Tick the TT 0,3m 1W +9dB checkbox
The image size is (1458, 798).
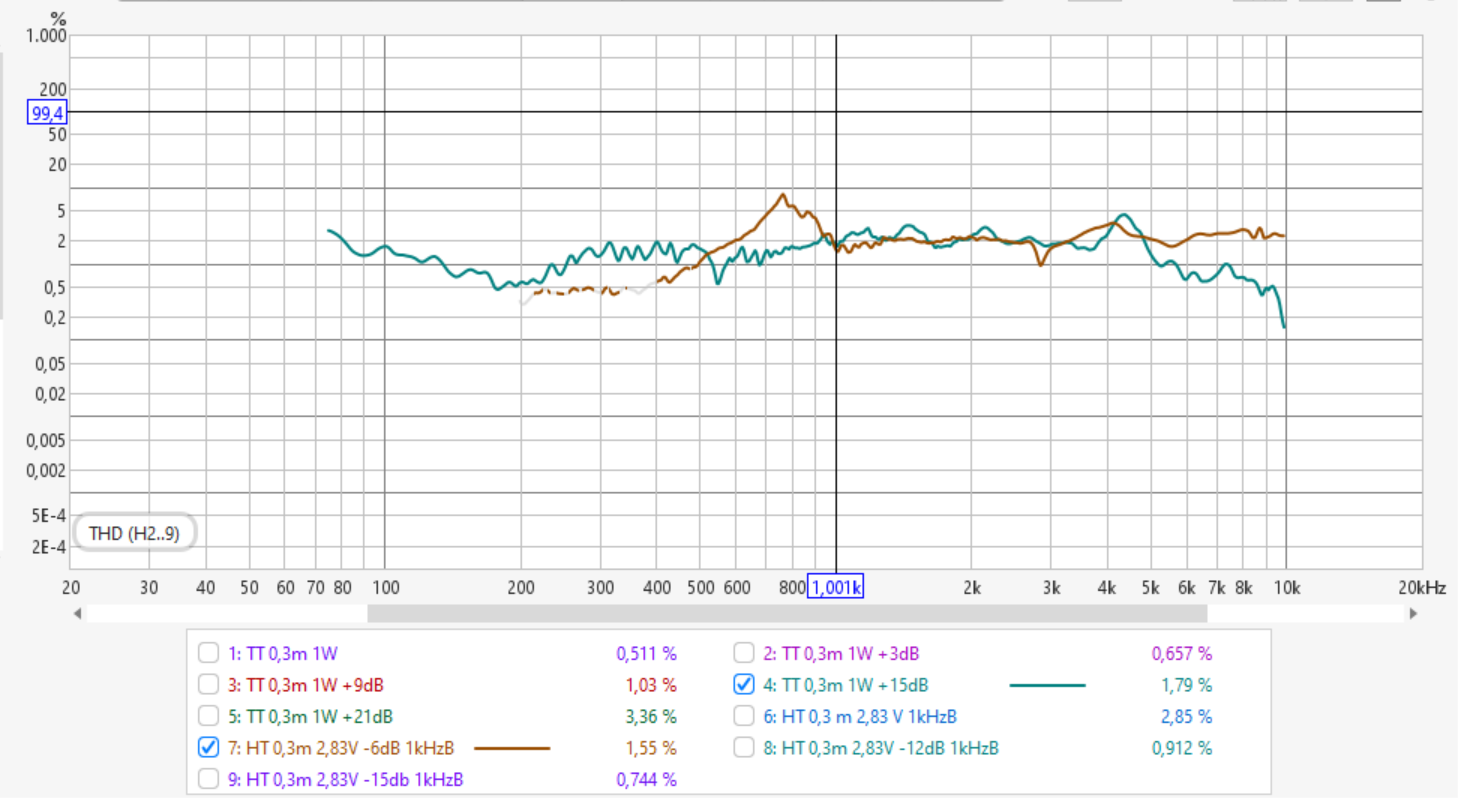pos(208,685)
